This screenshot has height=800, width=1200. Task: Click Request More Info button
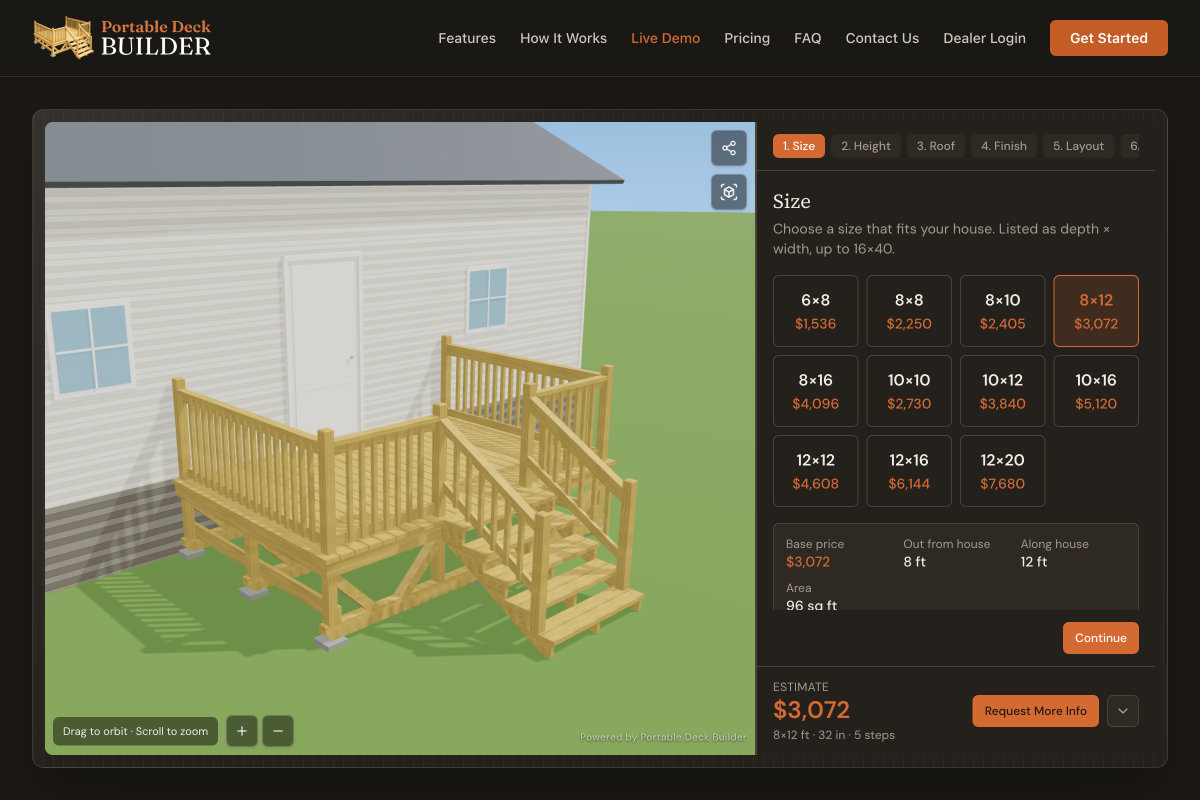coord(1035,711)
